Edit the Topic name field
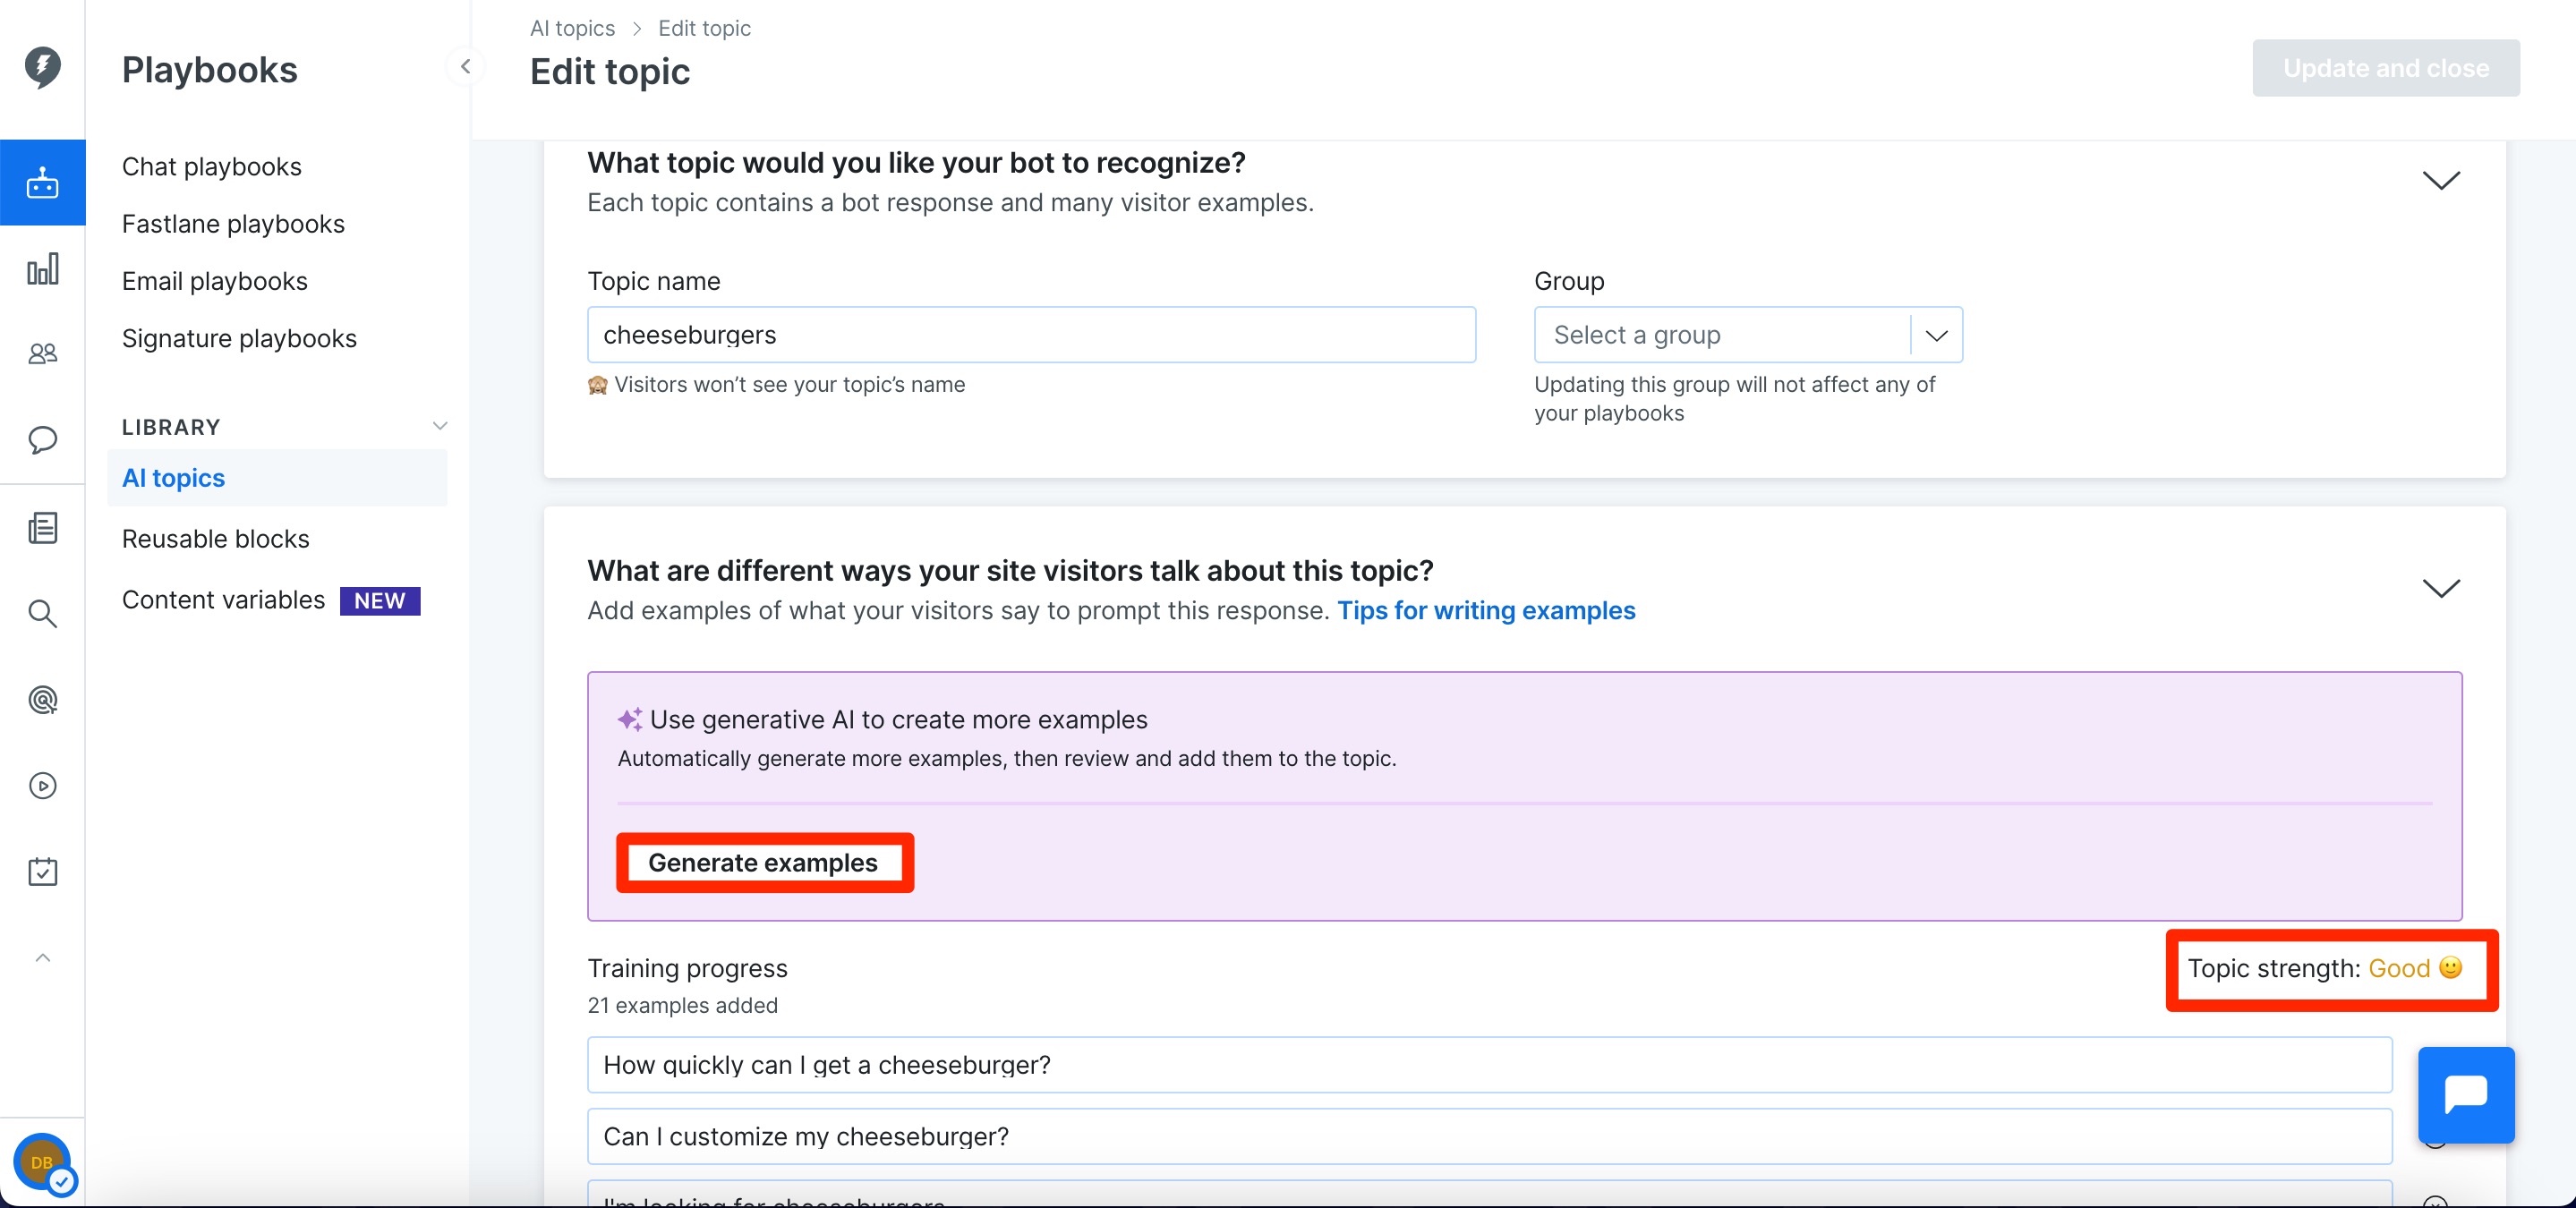 [1031, 335]
